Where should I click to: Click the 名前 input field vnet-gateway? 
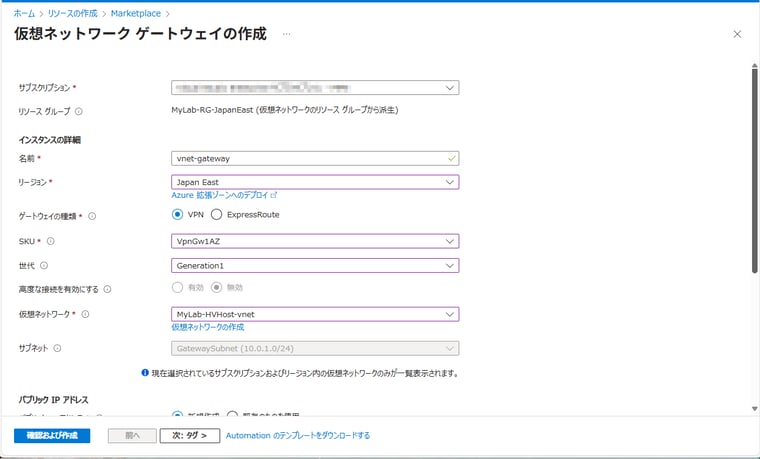315,158
